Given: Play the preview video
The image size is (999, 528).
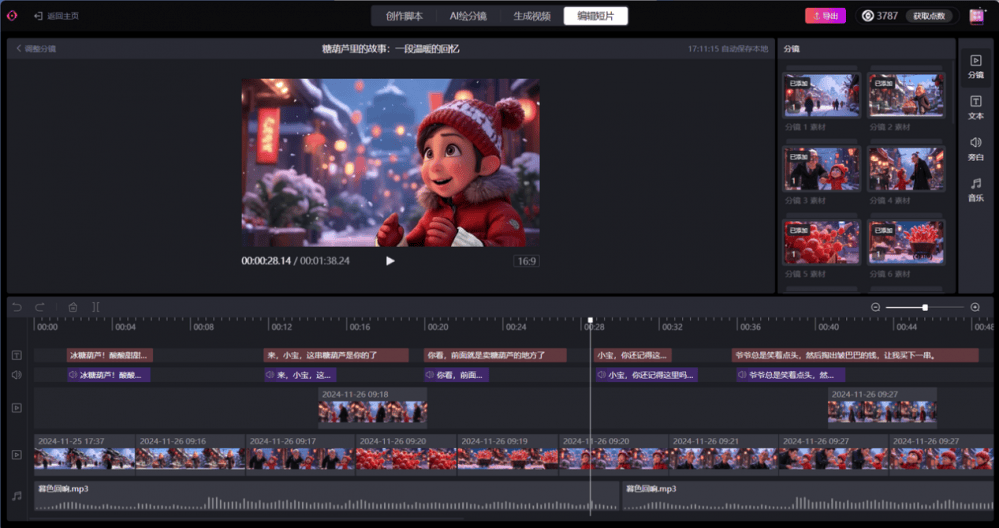Looking at the screenshot, I should 390,260.
